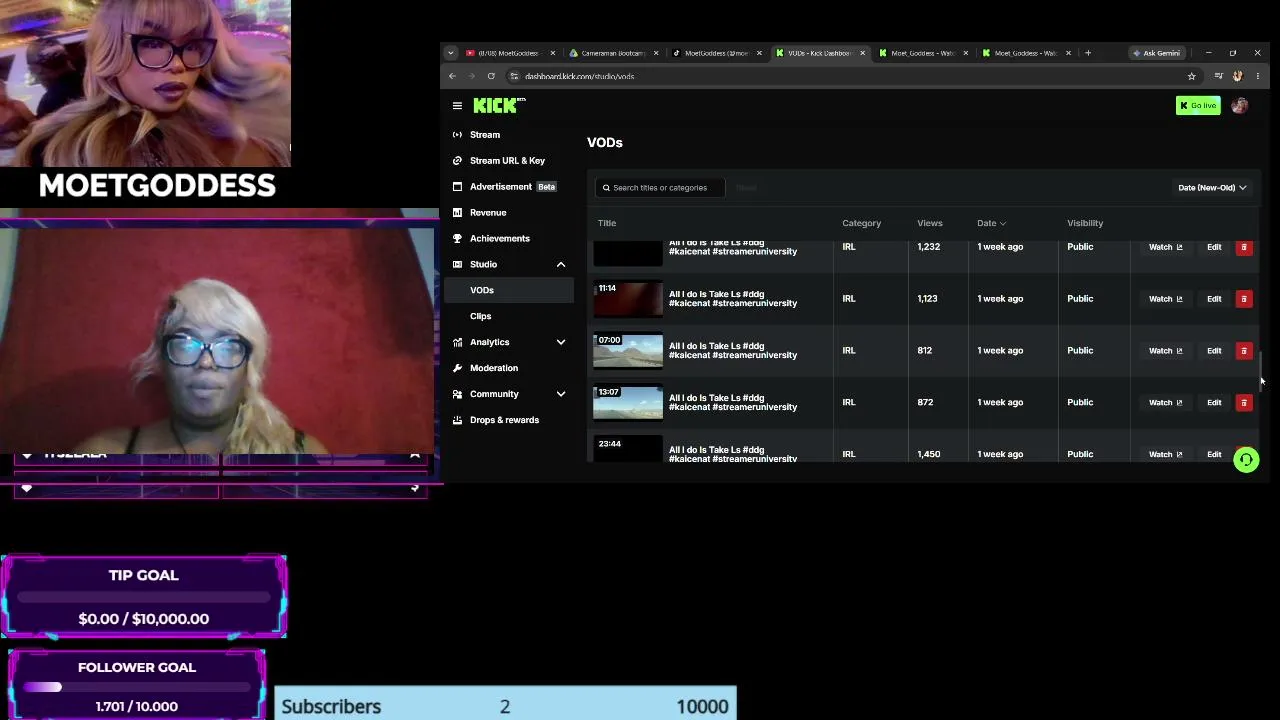Viewport: 1280px width, 720px height.
Task: Open the Kick hamburger menu
Action: [x=457, y=105]
